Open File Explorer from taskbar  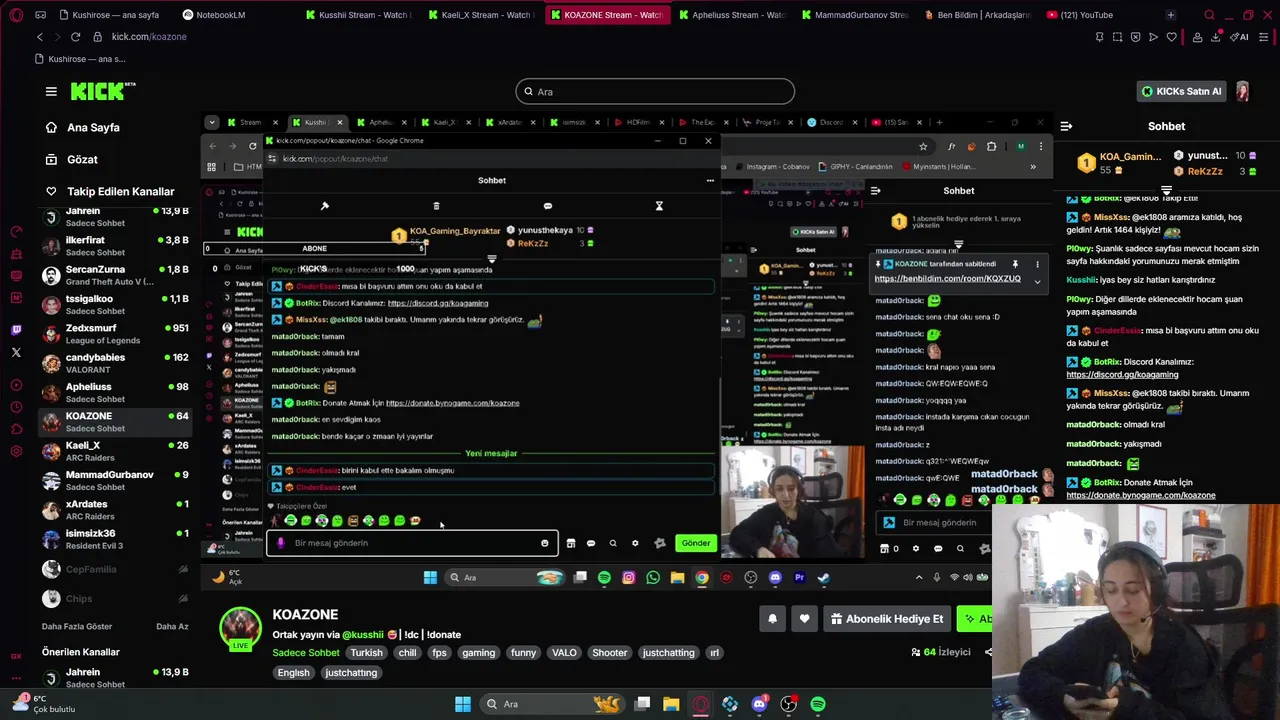671,704
